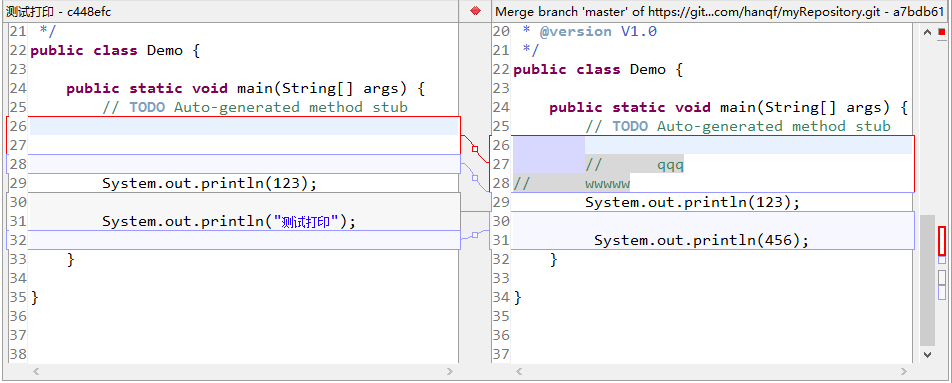Viewport: 952px width, 383px height.
Task: Select the '测试打印 - c448efc' pane title
Action: (59, 12)
